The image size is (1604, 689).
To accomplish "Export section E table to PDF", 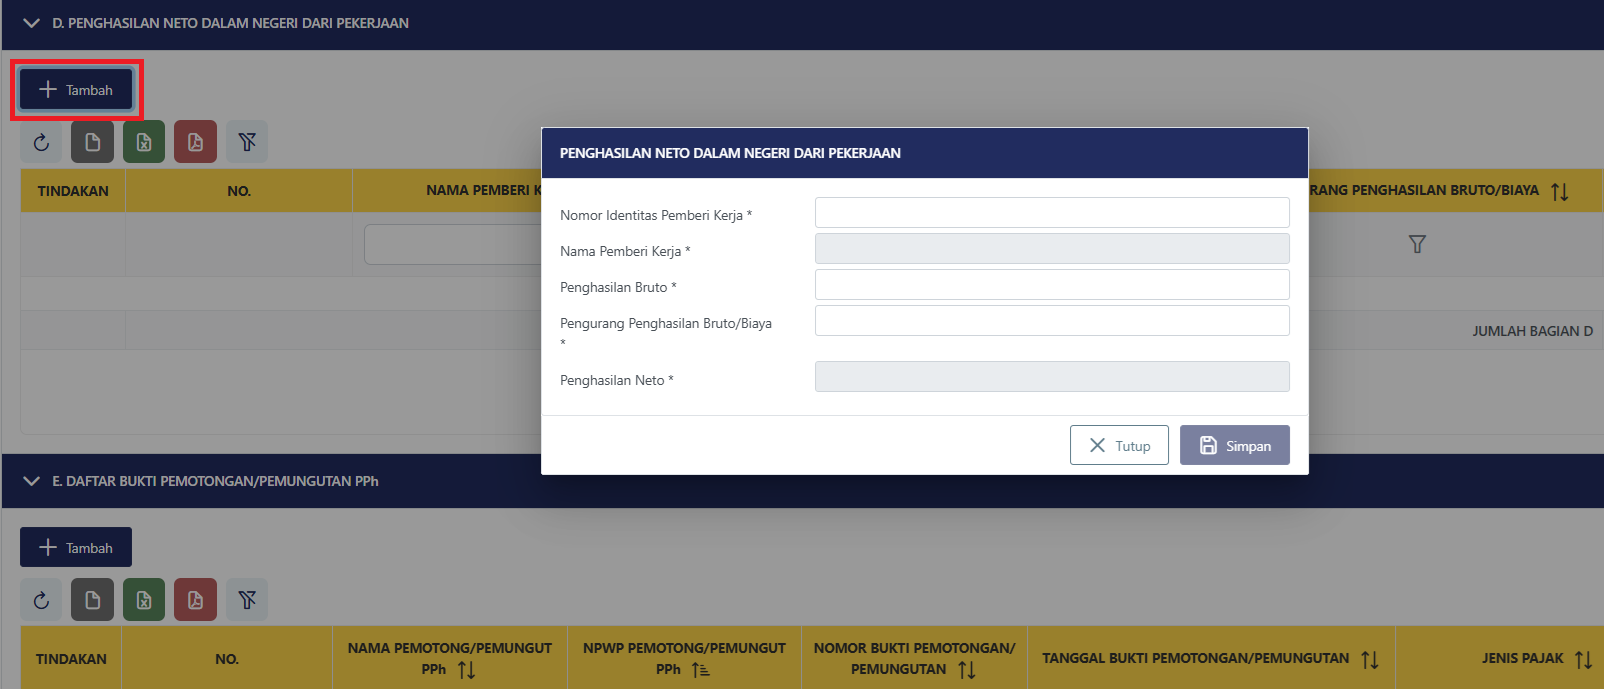I will click(195, 600).
